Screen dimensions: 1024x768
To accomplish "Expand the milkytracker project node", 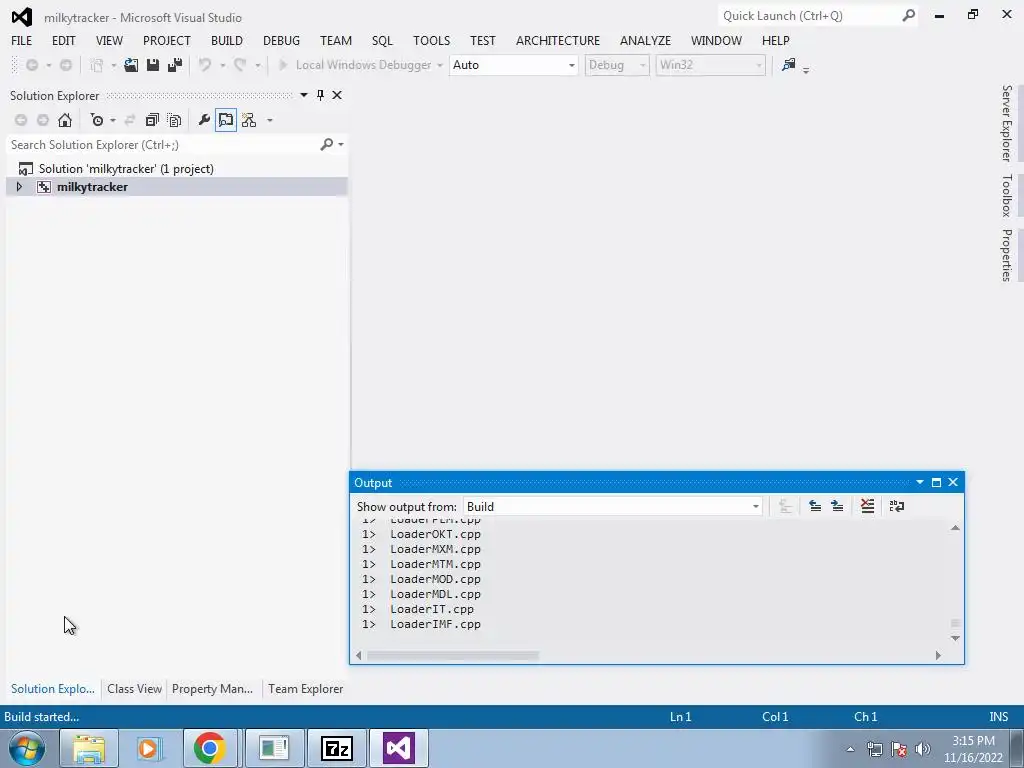I will point(19,187).
